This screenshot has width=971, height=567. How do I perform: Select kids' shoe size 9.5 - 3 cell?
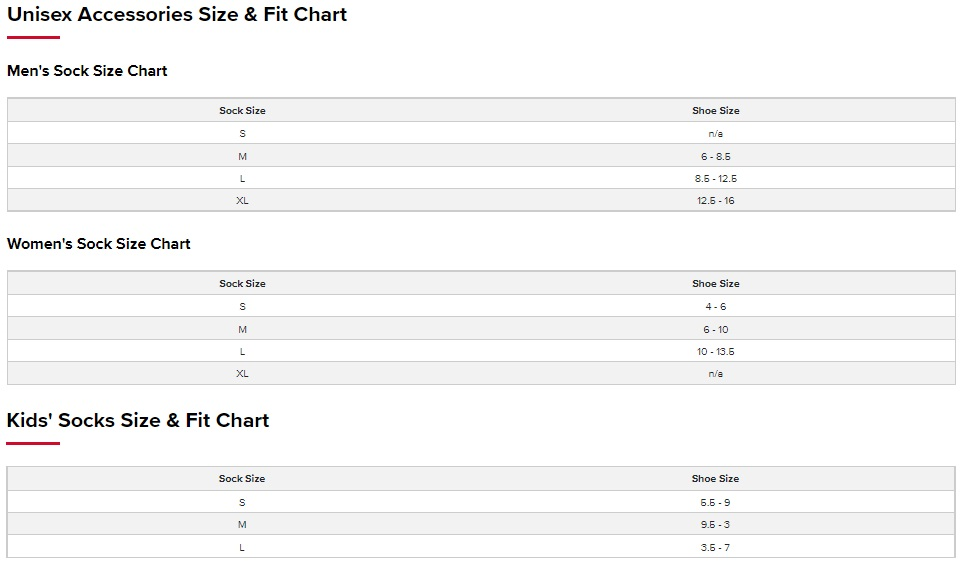point(715,524)
